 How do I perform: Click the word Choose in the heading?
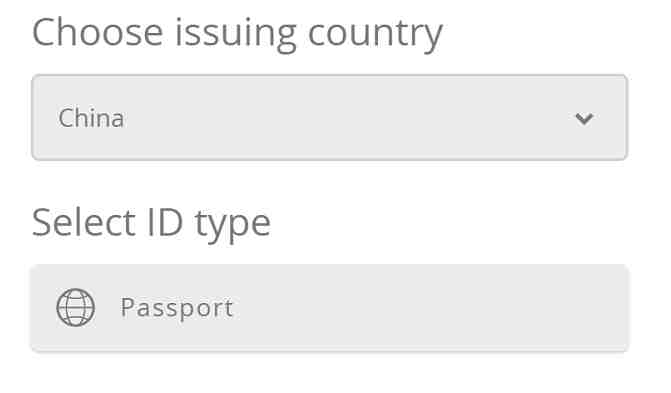tap(98, 32)
